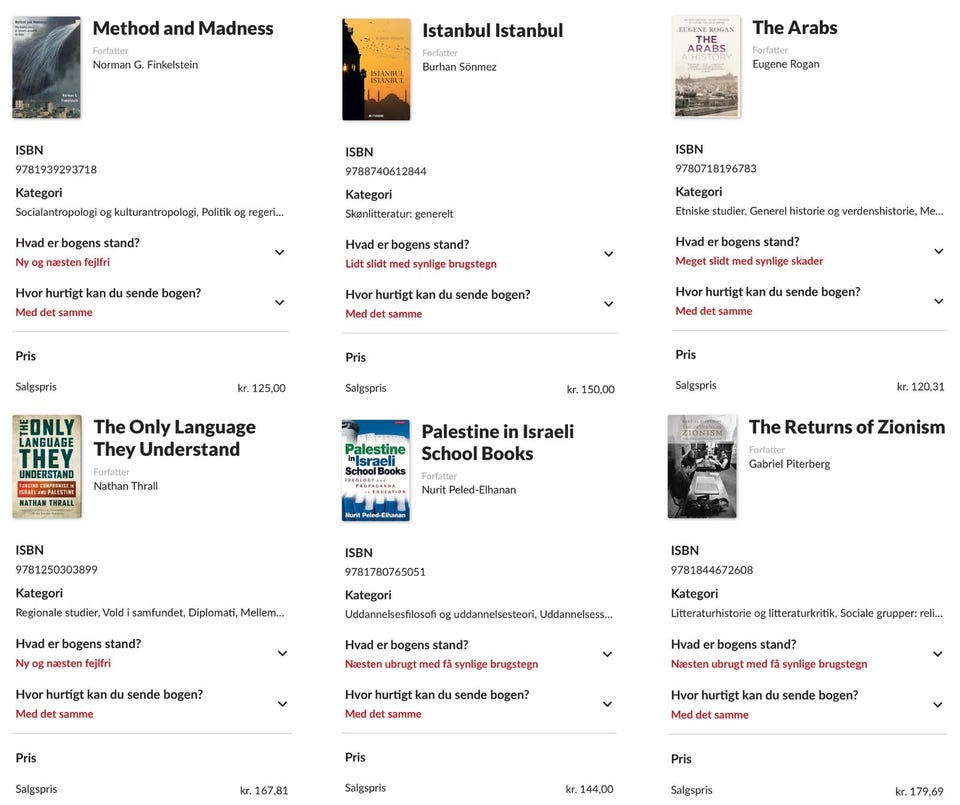960x805 pixels.
Task: Open shipping chevron for Palestine in Israeli School Books
Action: point(607,704)
